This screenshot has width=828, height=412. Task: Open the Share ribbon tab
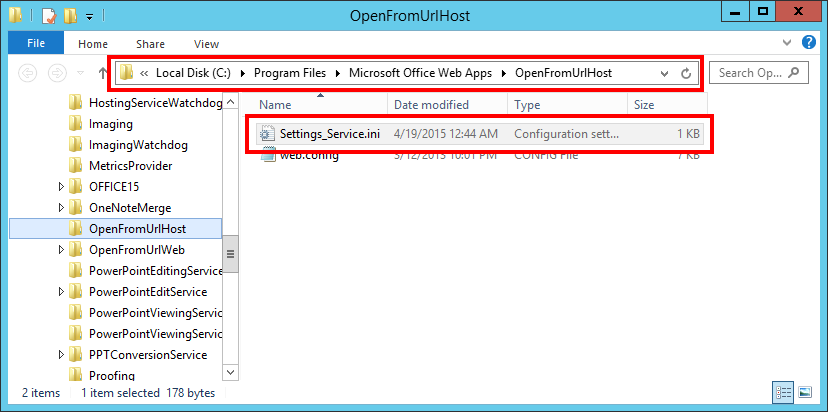150,44
